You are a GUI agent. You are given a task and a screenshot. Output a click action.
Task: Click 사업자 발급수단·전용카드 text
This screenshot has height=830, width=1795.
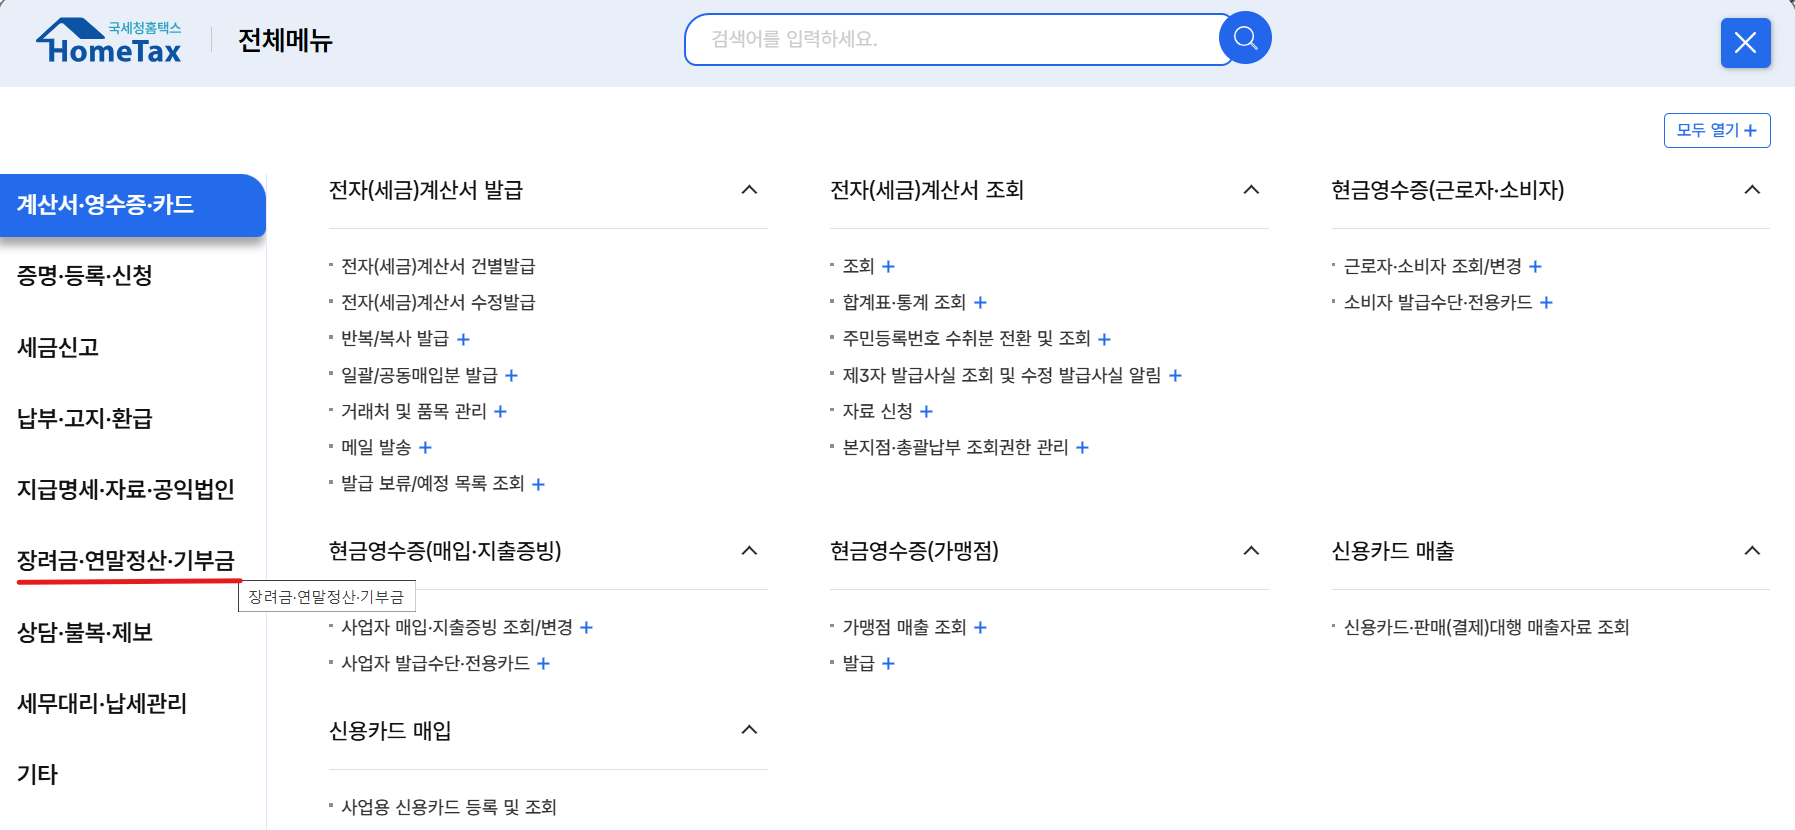pyautogui.click(x=435, y=663)
